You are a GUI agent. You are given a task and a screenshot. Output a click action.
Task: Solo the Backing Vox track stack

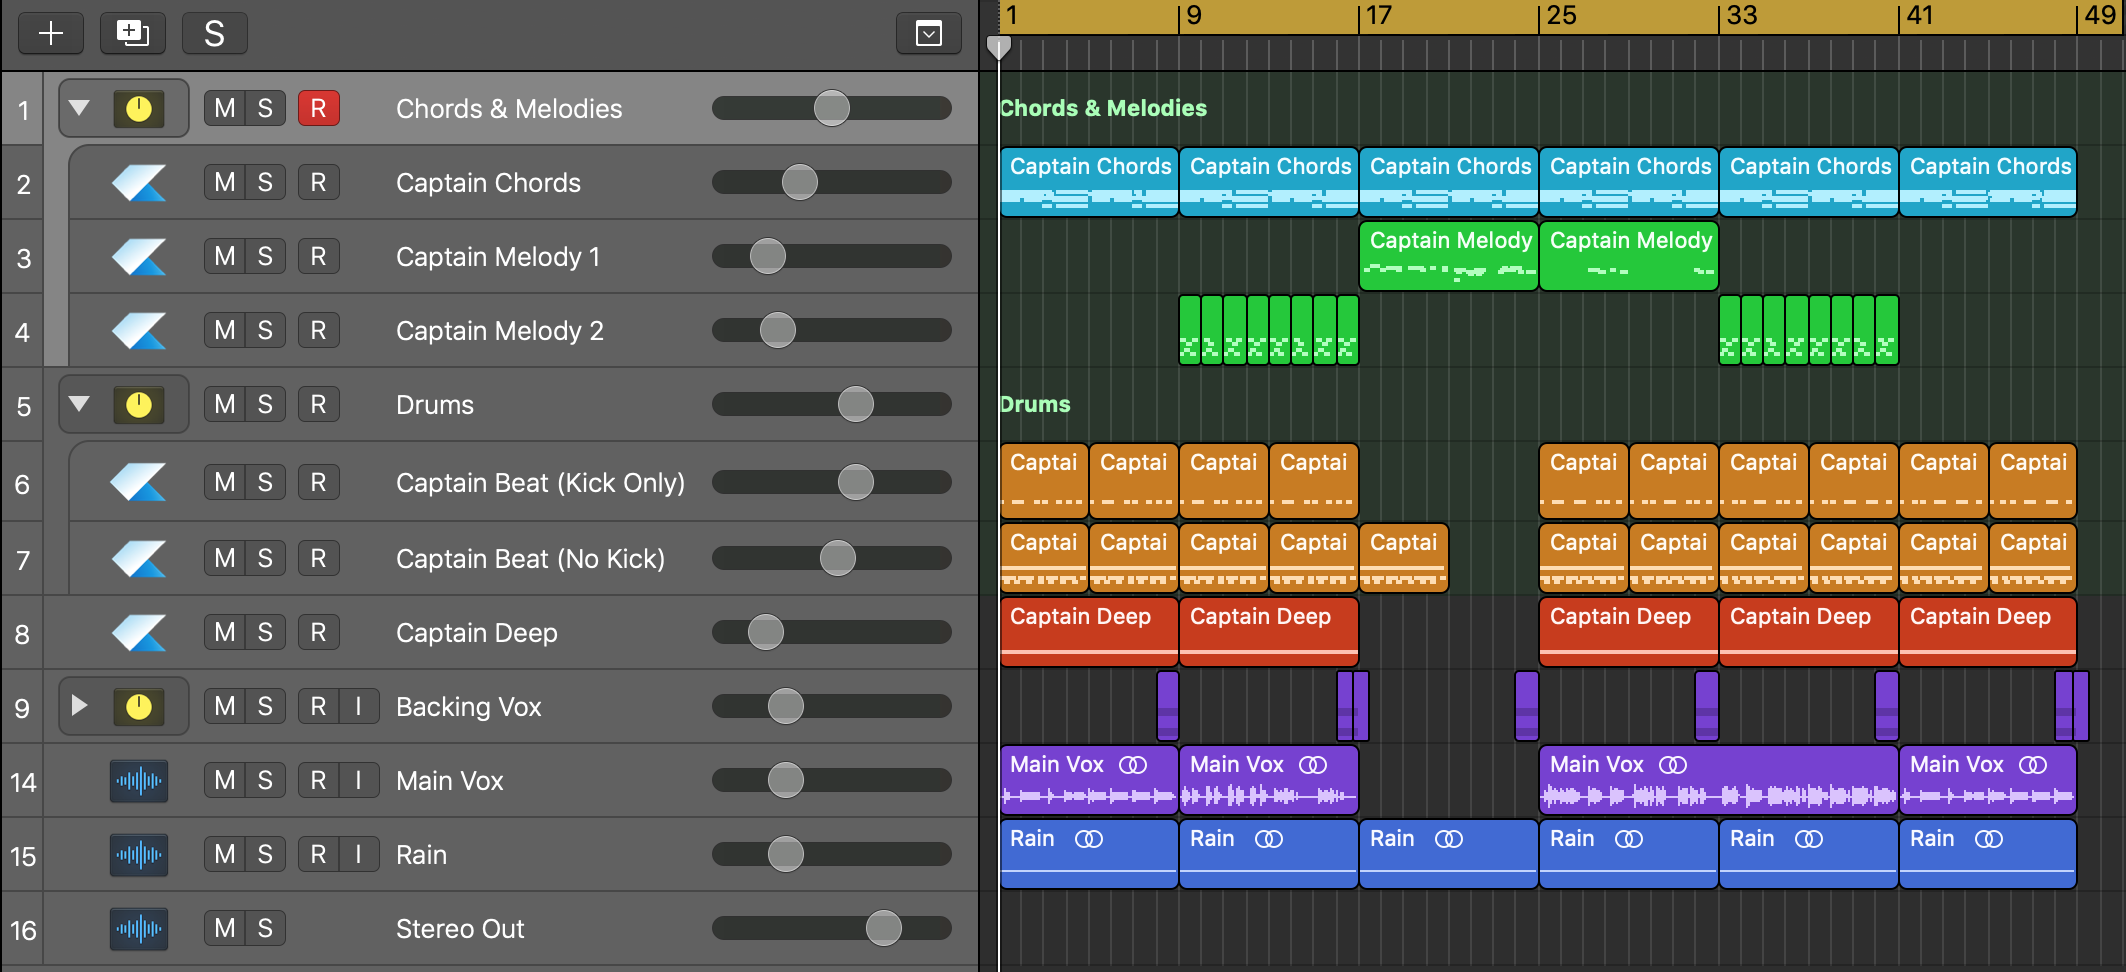point(265,706)
